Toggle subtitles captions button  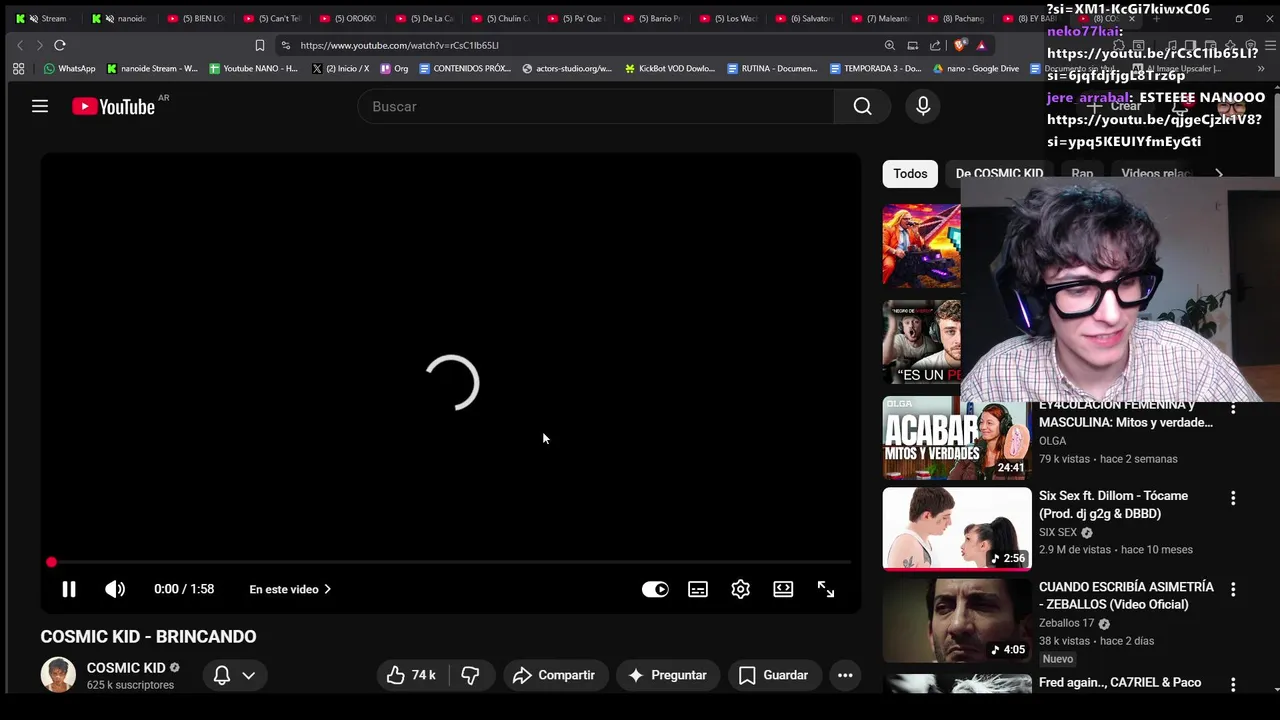pyautogui.click(x=698, y=589)
